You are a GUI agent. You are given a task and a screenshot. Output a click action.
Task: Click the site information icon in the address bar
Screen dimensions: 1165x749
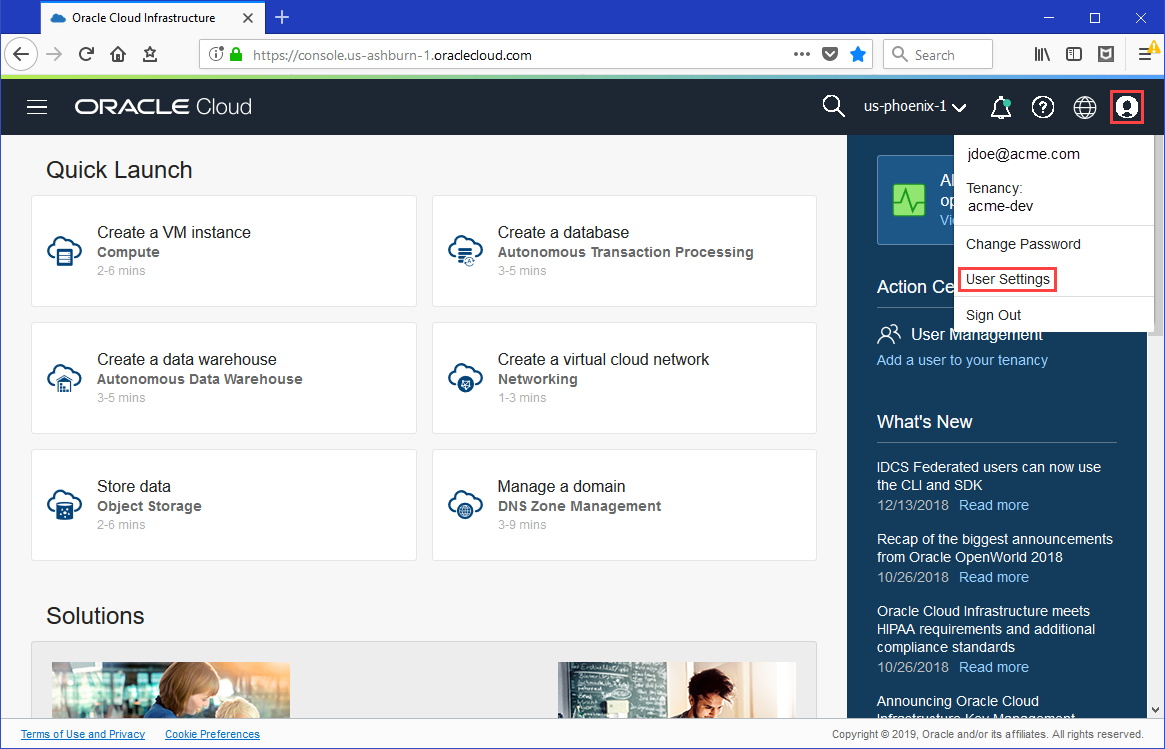click(x=216, y=54)
